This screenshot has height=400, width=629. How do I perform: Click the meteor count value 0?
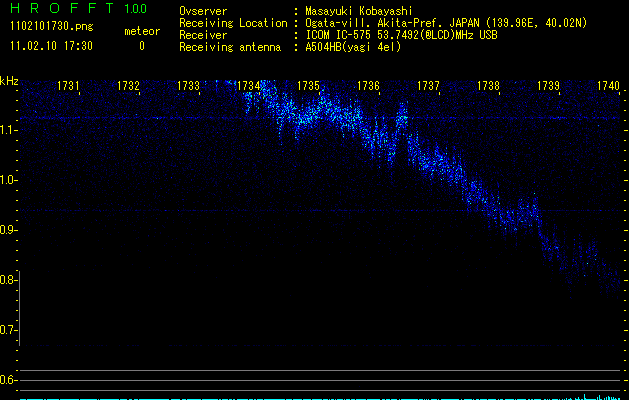pyautogui.click(x=141, y=46)
